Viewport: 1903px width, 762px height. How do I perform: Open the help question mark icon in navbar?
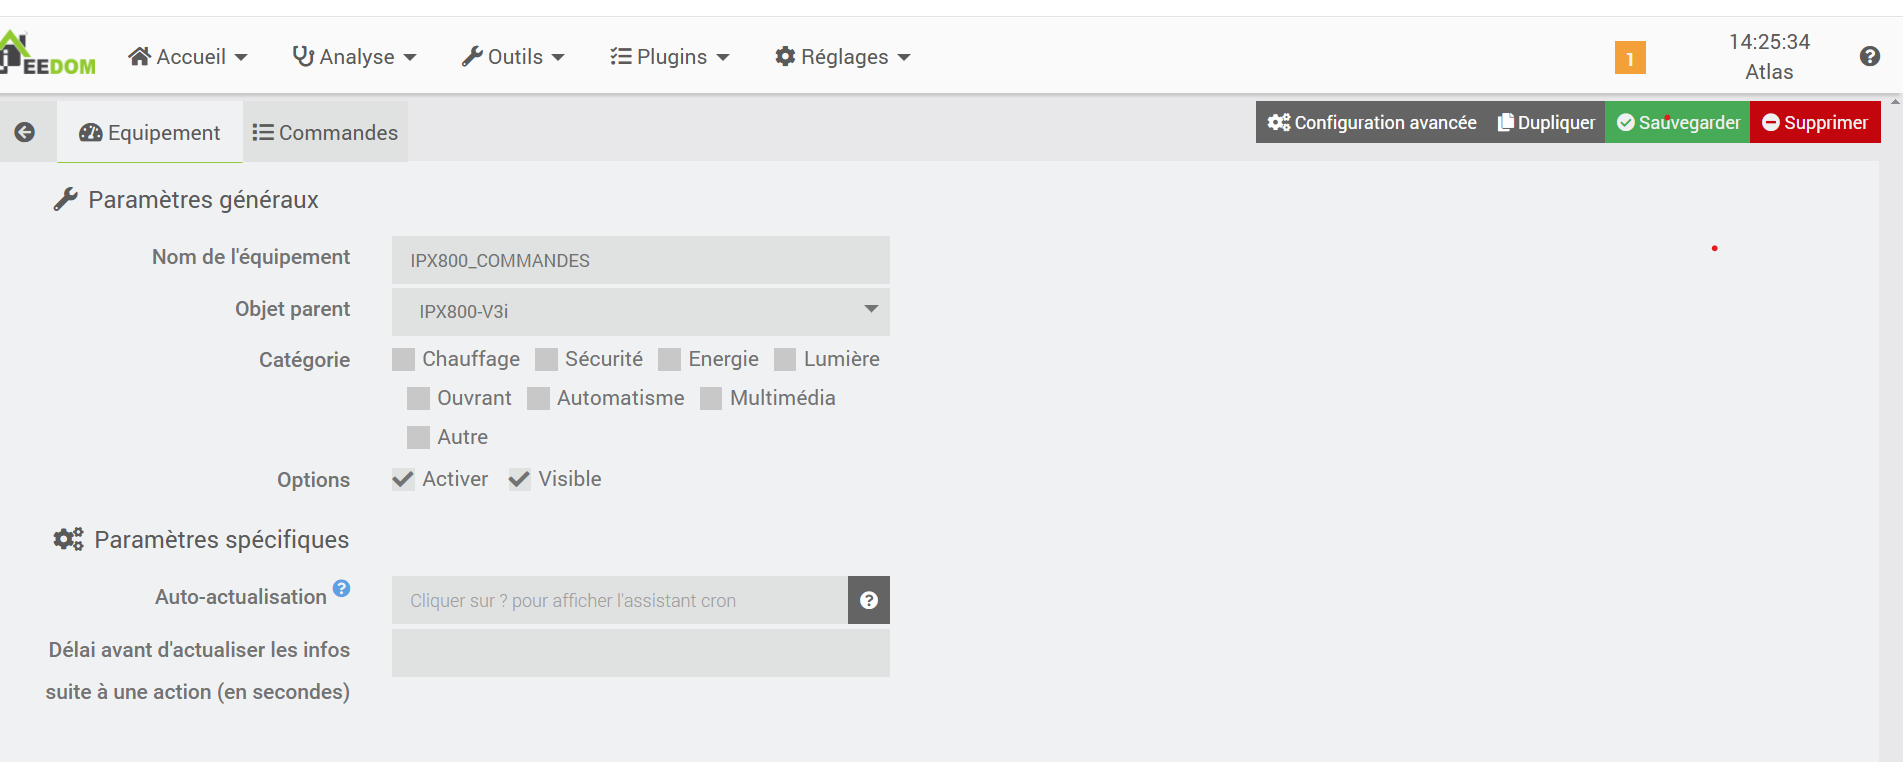1869,57
